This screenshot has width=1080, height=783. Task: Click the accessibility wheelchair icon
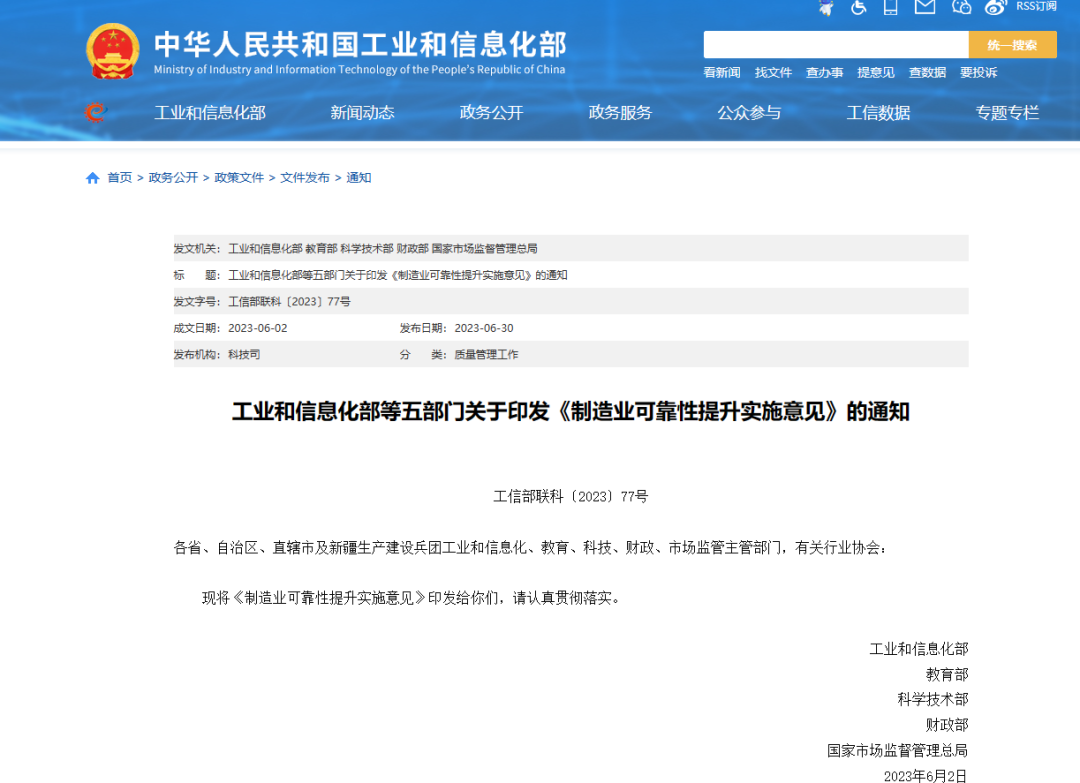[x=859, y=7]
